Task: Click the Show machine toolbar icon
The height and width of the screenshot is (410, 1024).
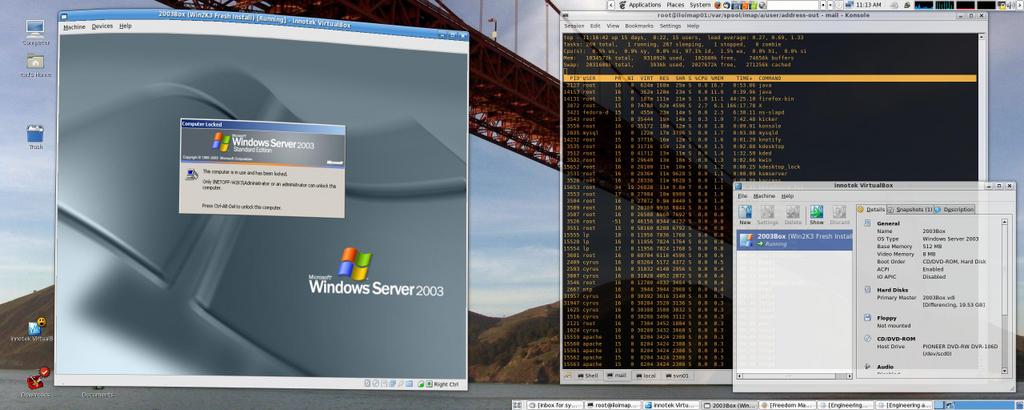Action: click(x=816, y=215)
